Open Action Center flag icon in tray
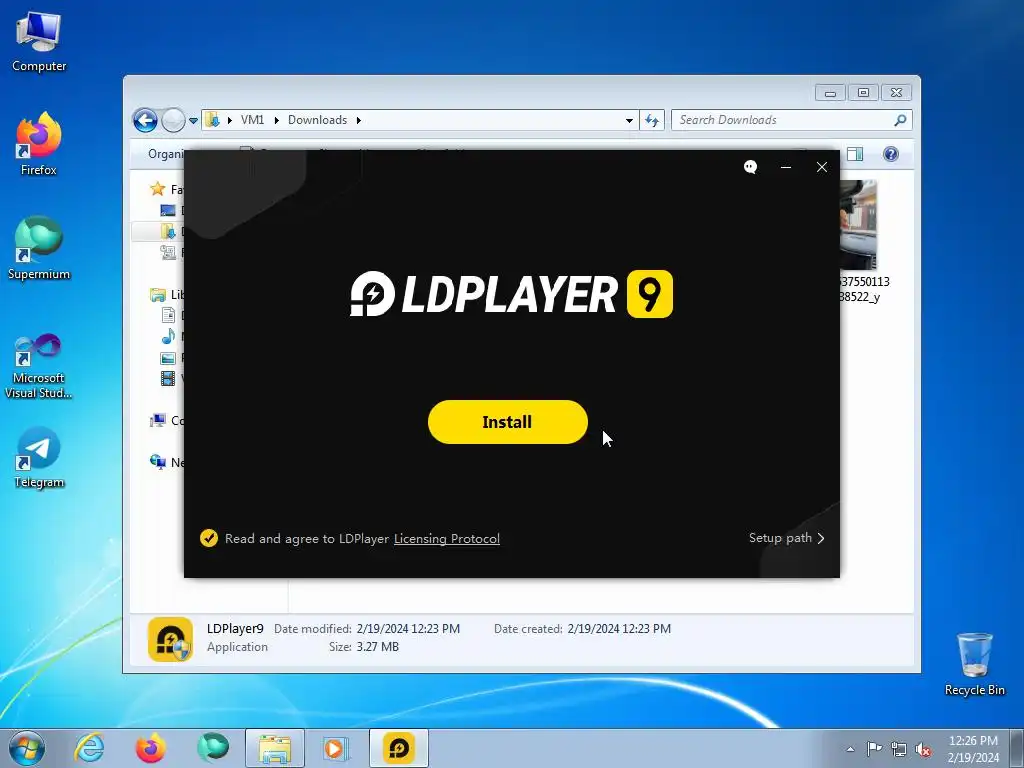 (x=874, y=749)
